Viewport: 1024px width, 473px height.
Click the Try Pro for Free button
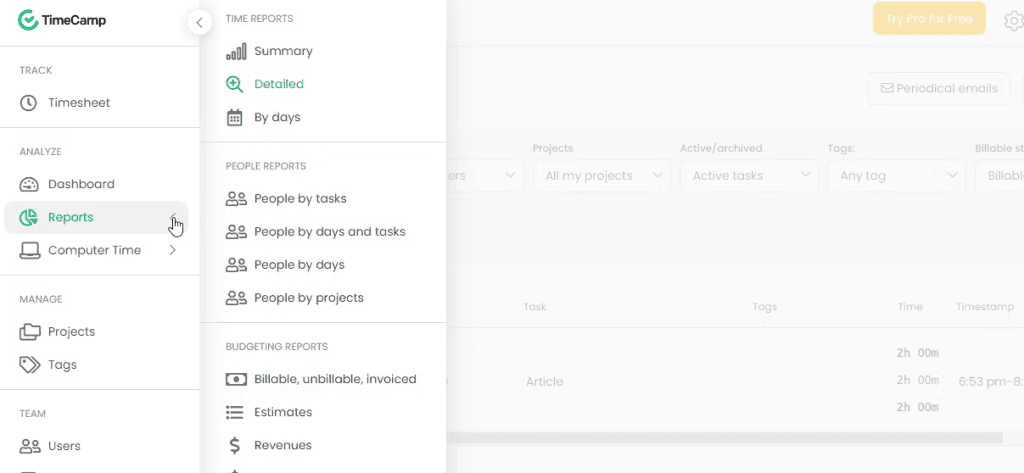[929, 19]
